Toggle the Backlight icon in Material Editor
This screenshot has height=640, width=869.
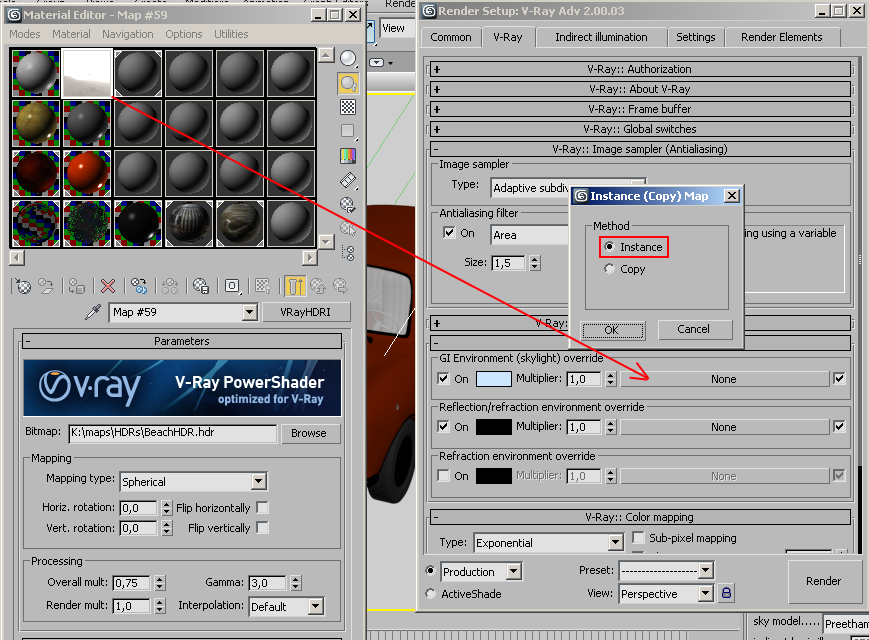(x=348, y=83)
